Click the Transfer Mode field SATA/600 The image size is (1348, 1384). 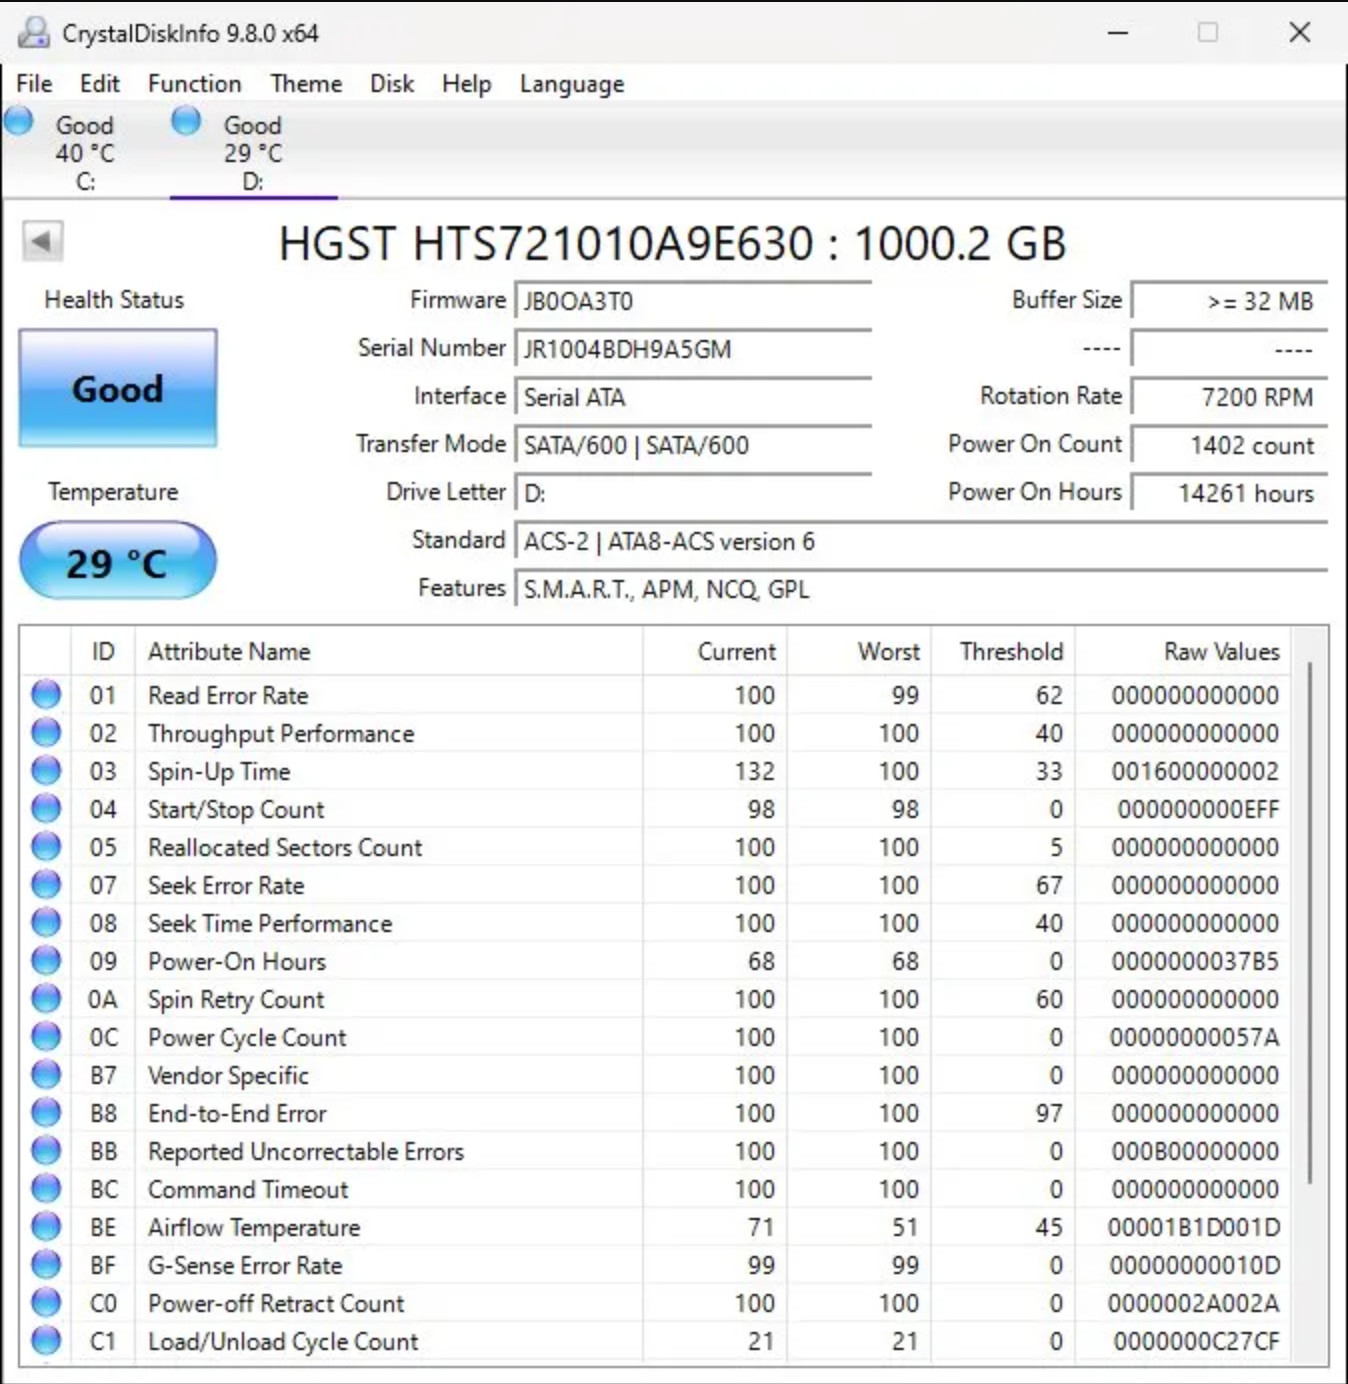tap(693, 445)
